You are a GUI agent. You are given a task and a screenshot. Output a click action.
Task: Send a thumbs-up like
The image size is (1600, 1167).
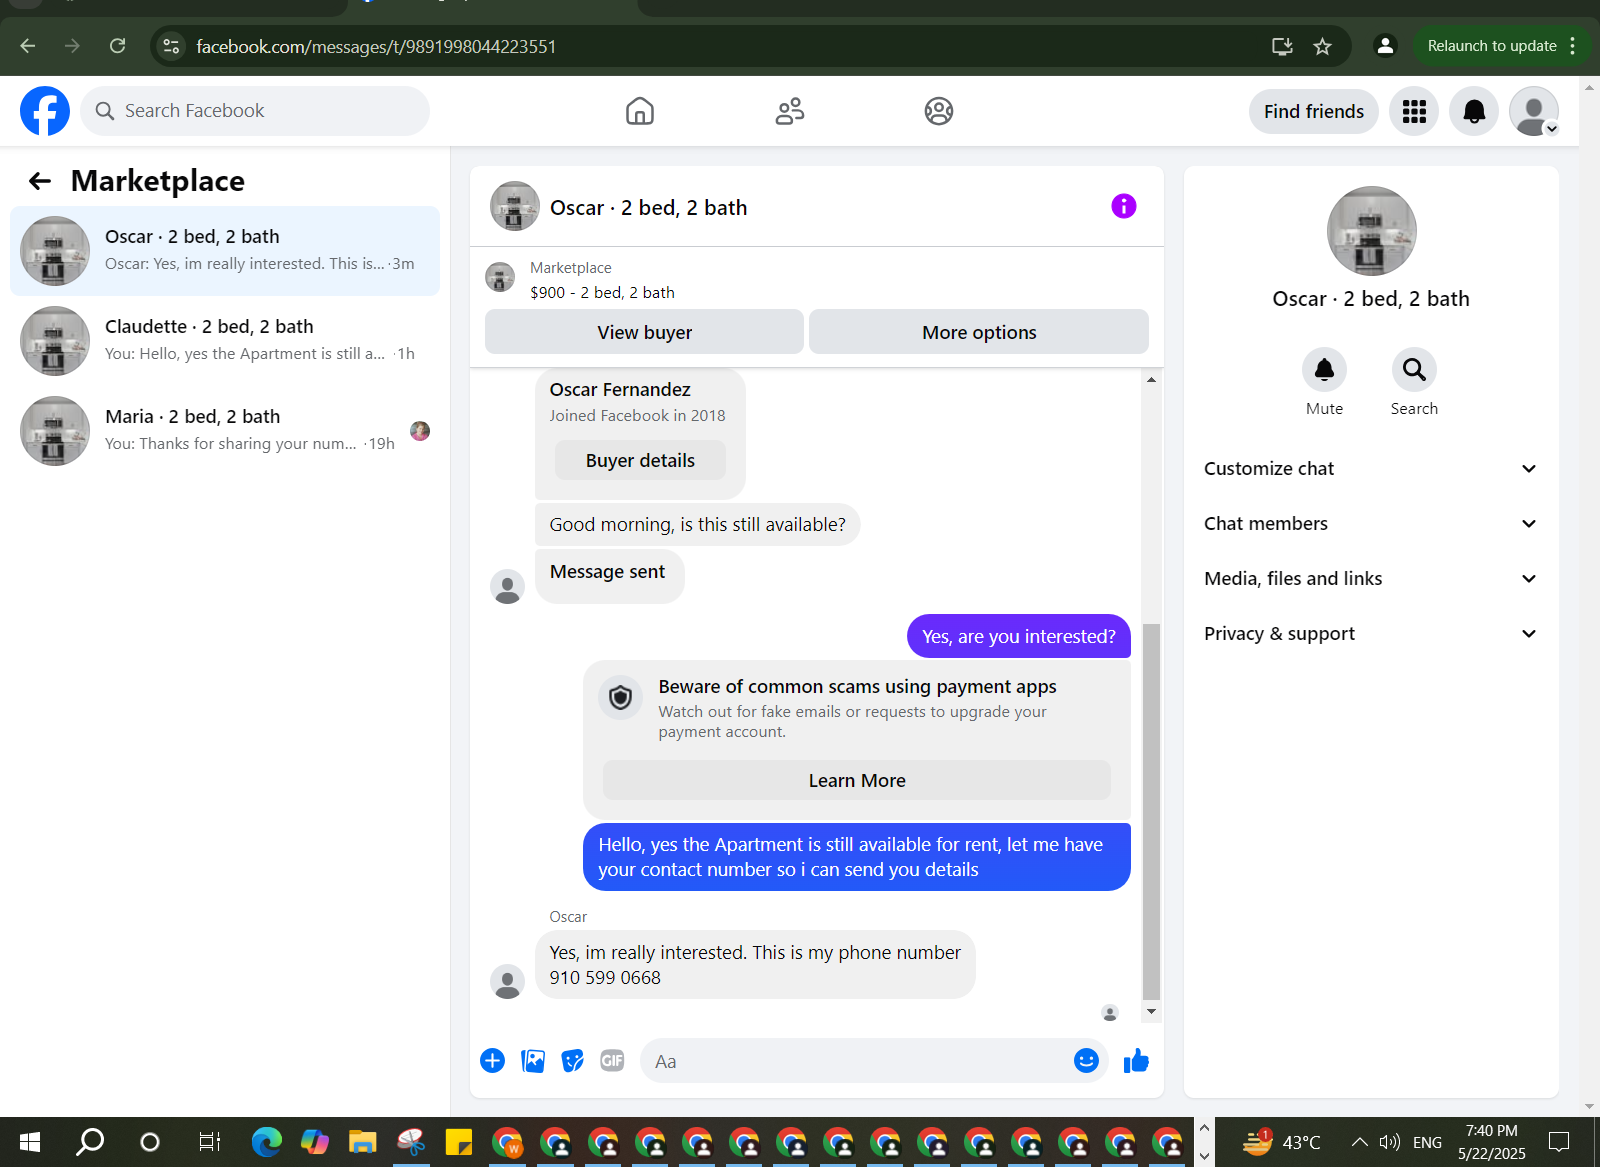click(x=1136, y=1061)
